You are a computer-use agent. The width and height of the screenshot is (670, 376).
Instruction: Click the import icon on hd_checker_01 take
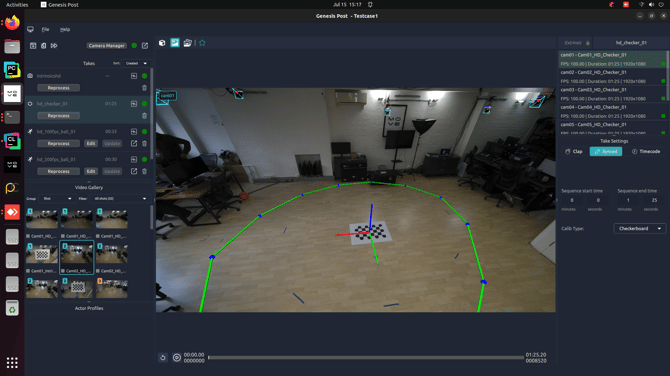[x=134, y=103]
